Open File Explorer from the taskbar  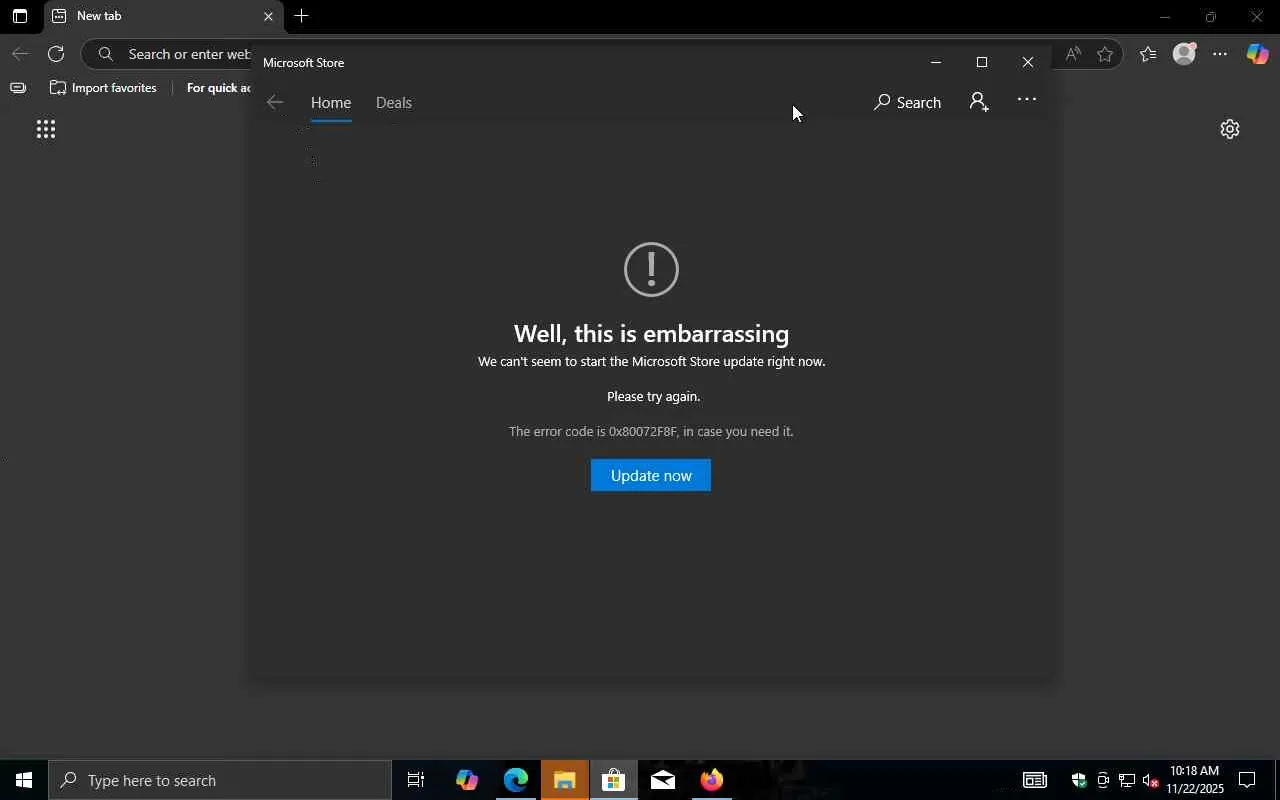(565, 780)
